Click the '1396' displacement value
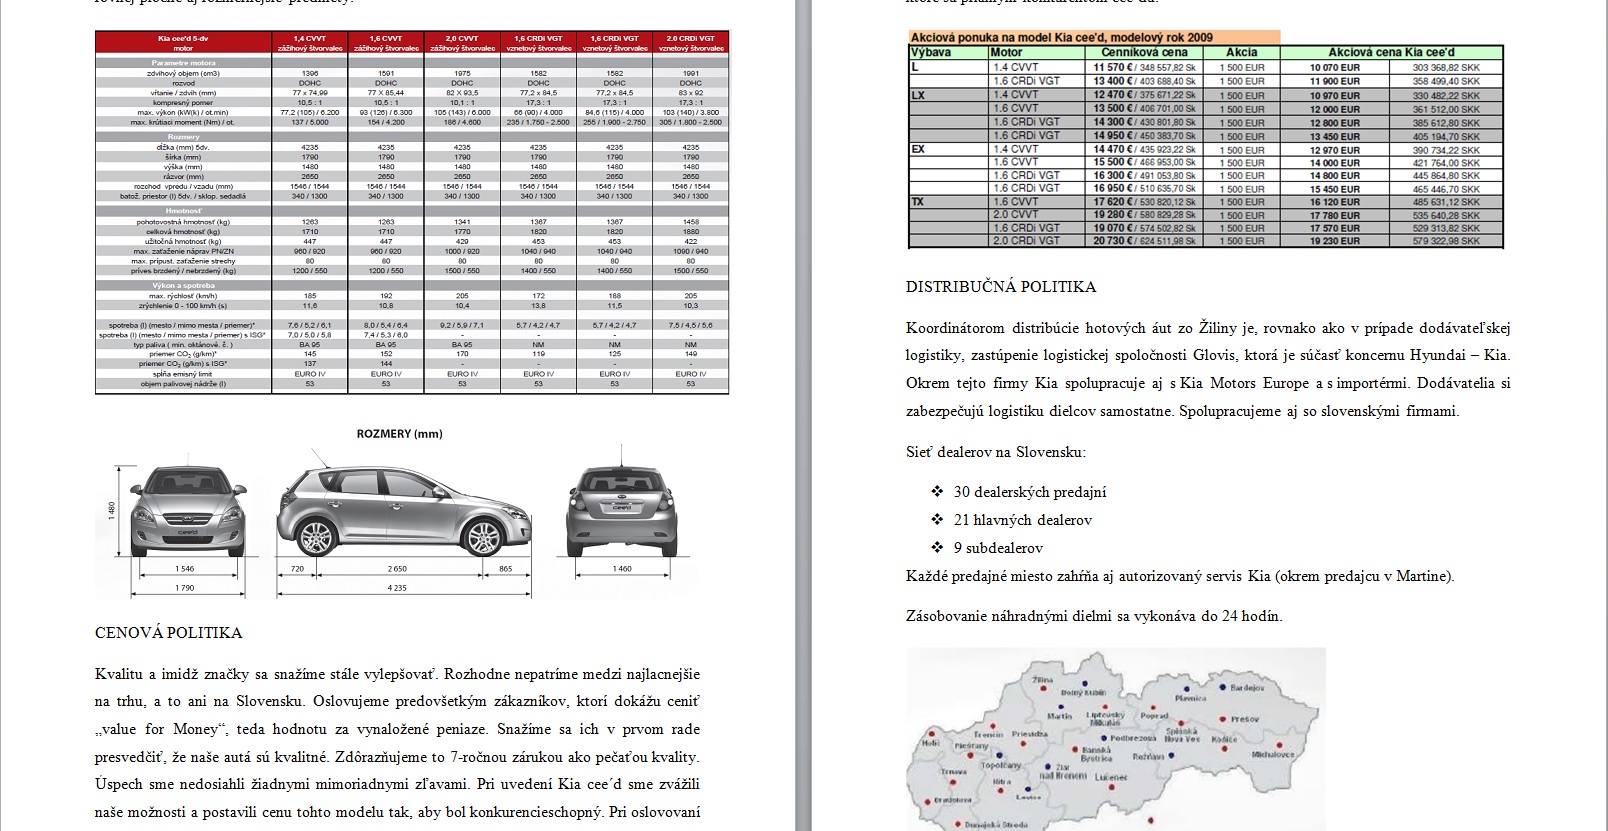Image resolution: width=1608 pixels, height=831 pixels. click(x=310, y=73)
